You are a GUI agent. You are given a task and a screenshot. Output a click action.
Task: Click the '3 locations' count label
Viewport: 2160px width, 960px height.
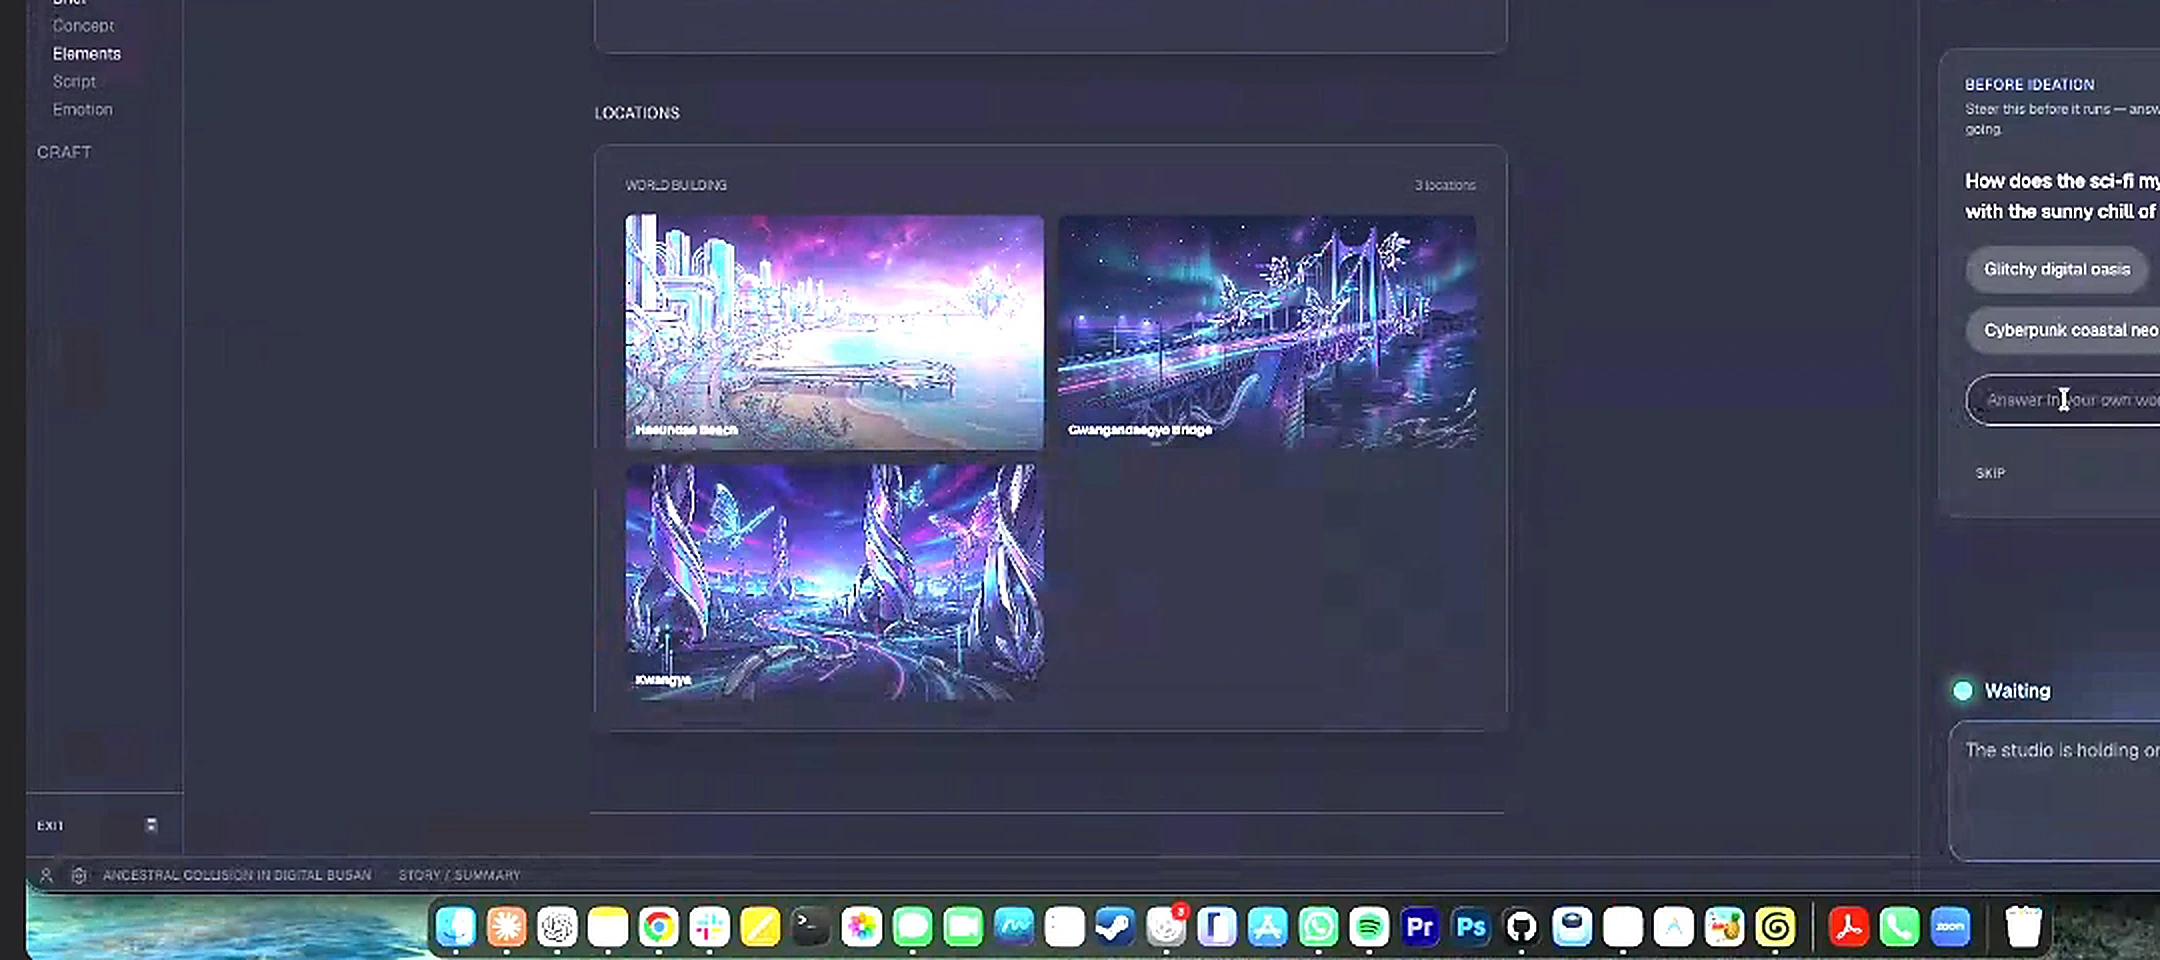[1445, 185]
